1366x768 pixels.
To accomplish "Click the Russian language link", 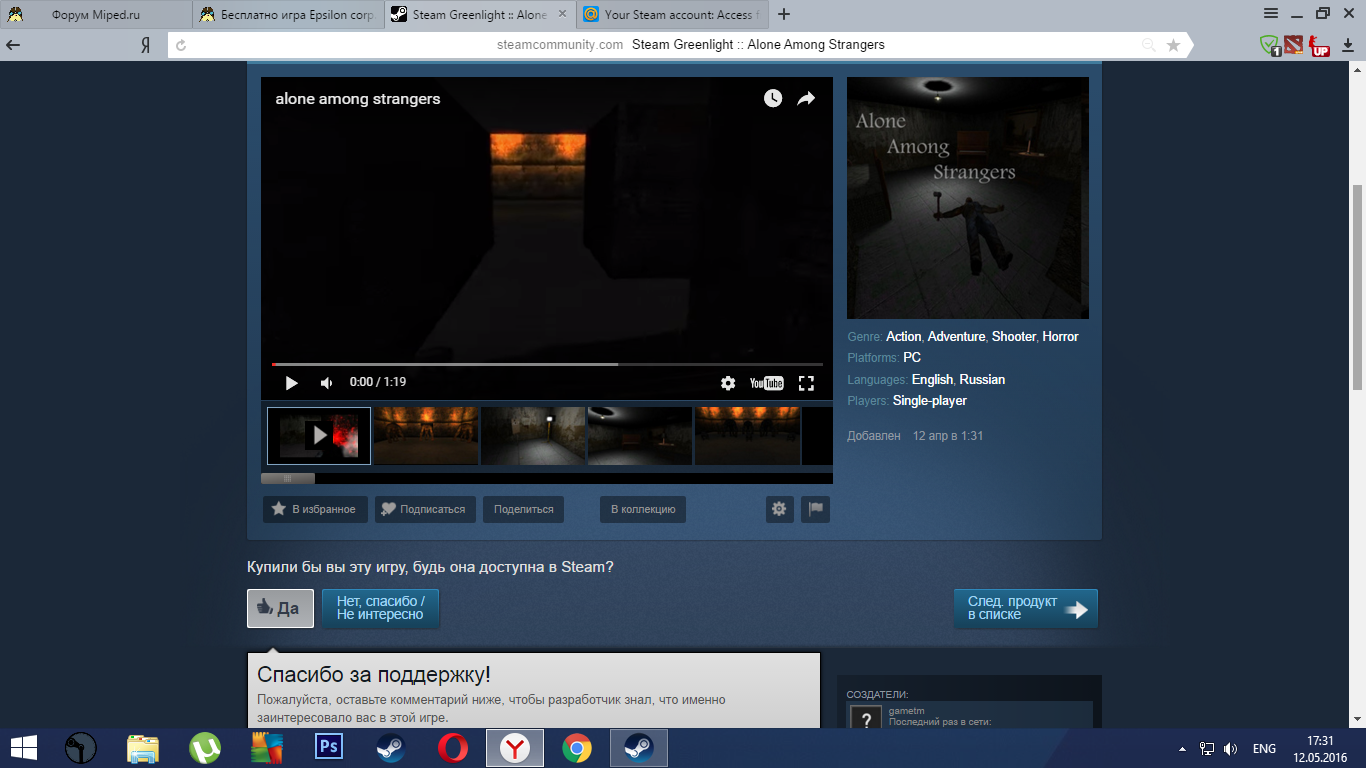I will tap(982, 380).
